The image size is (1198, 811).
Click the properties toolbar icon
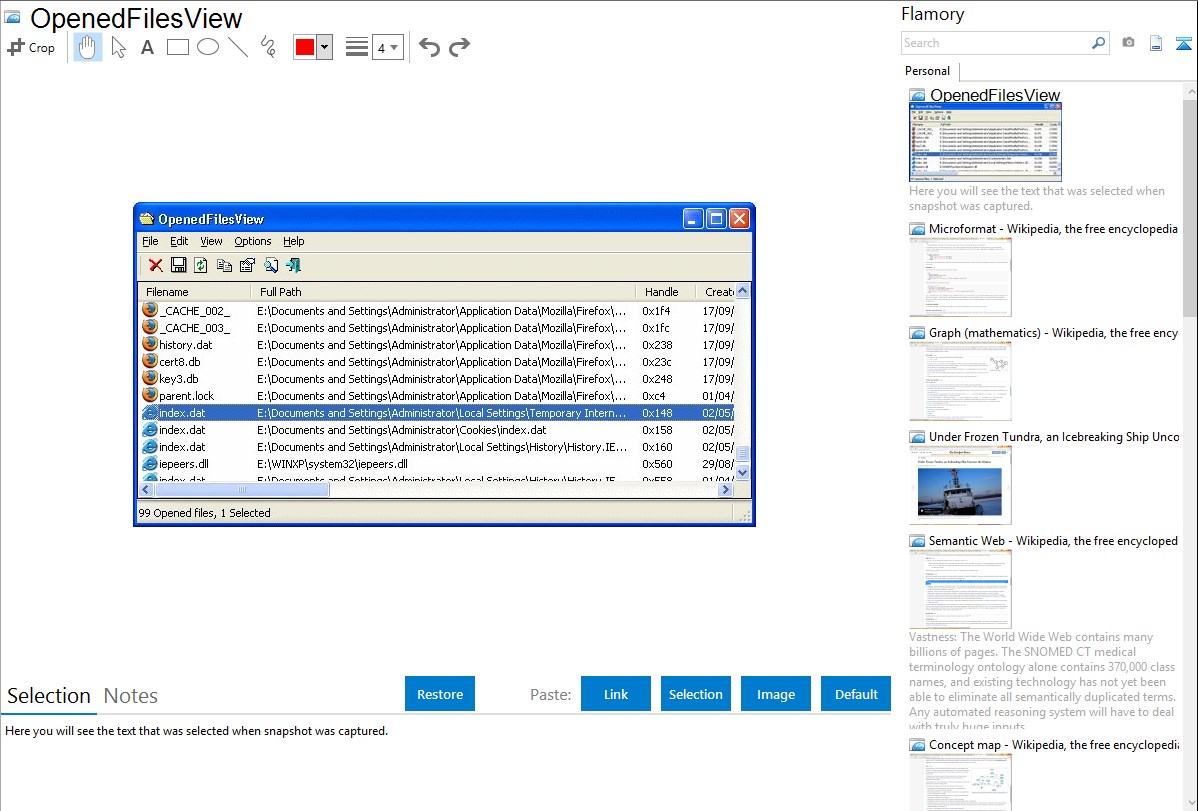(247, 265)
